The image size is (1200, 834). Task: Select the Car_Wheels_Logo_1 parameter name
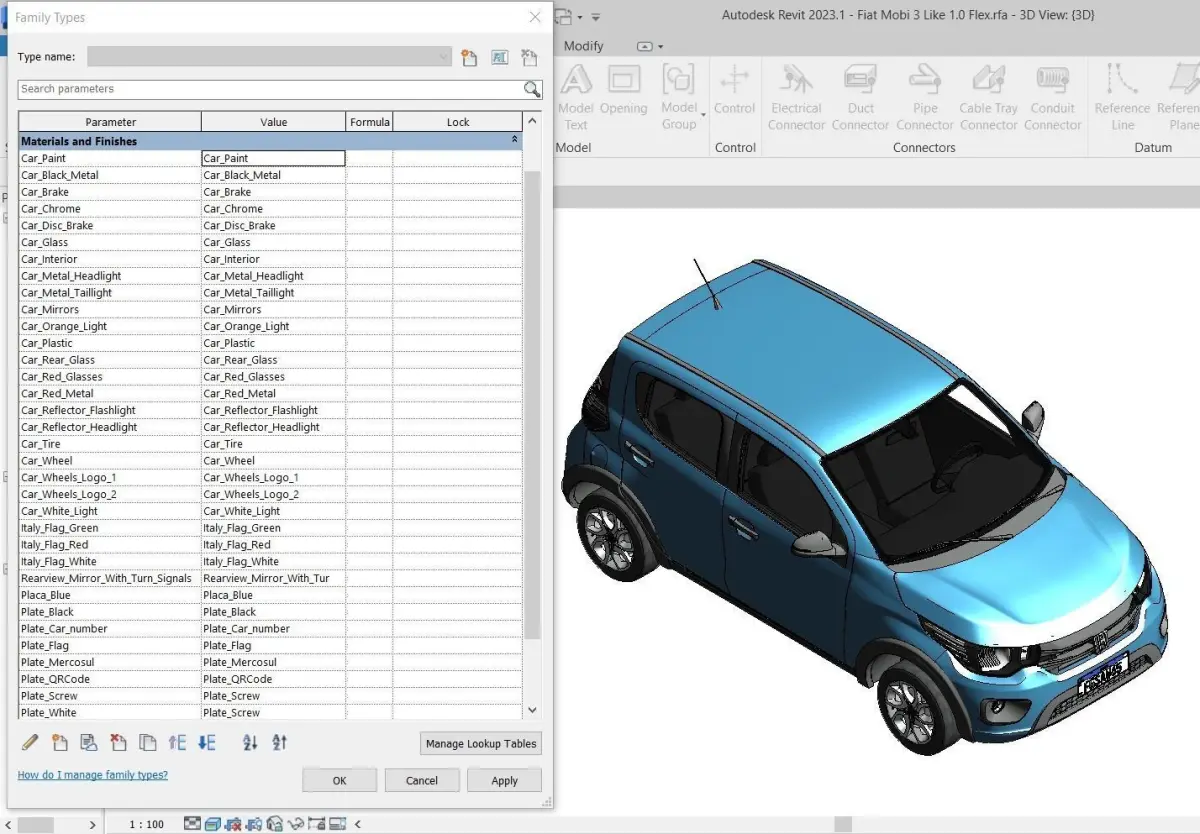pyautogui.click(x=69, y=478)
